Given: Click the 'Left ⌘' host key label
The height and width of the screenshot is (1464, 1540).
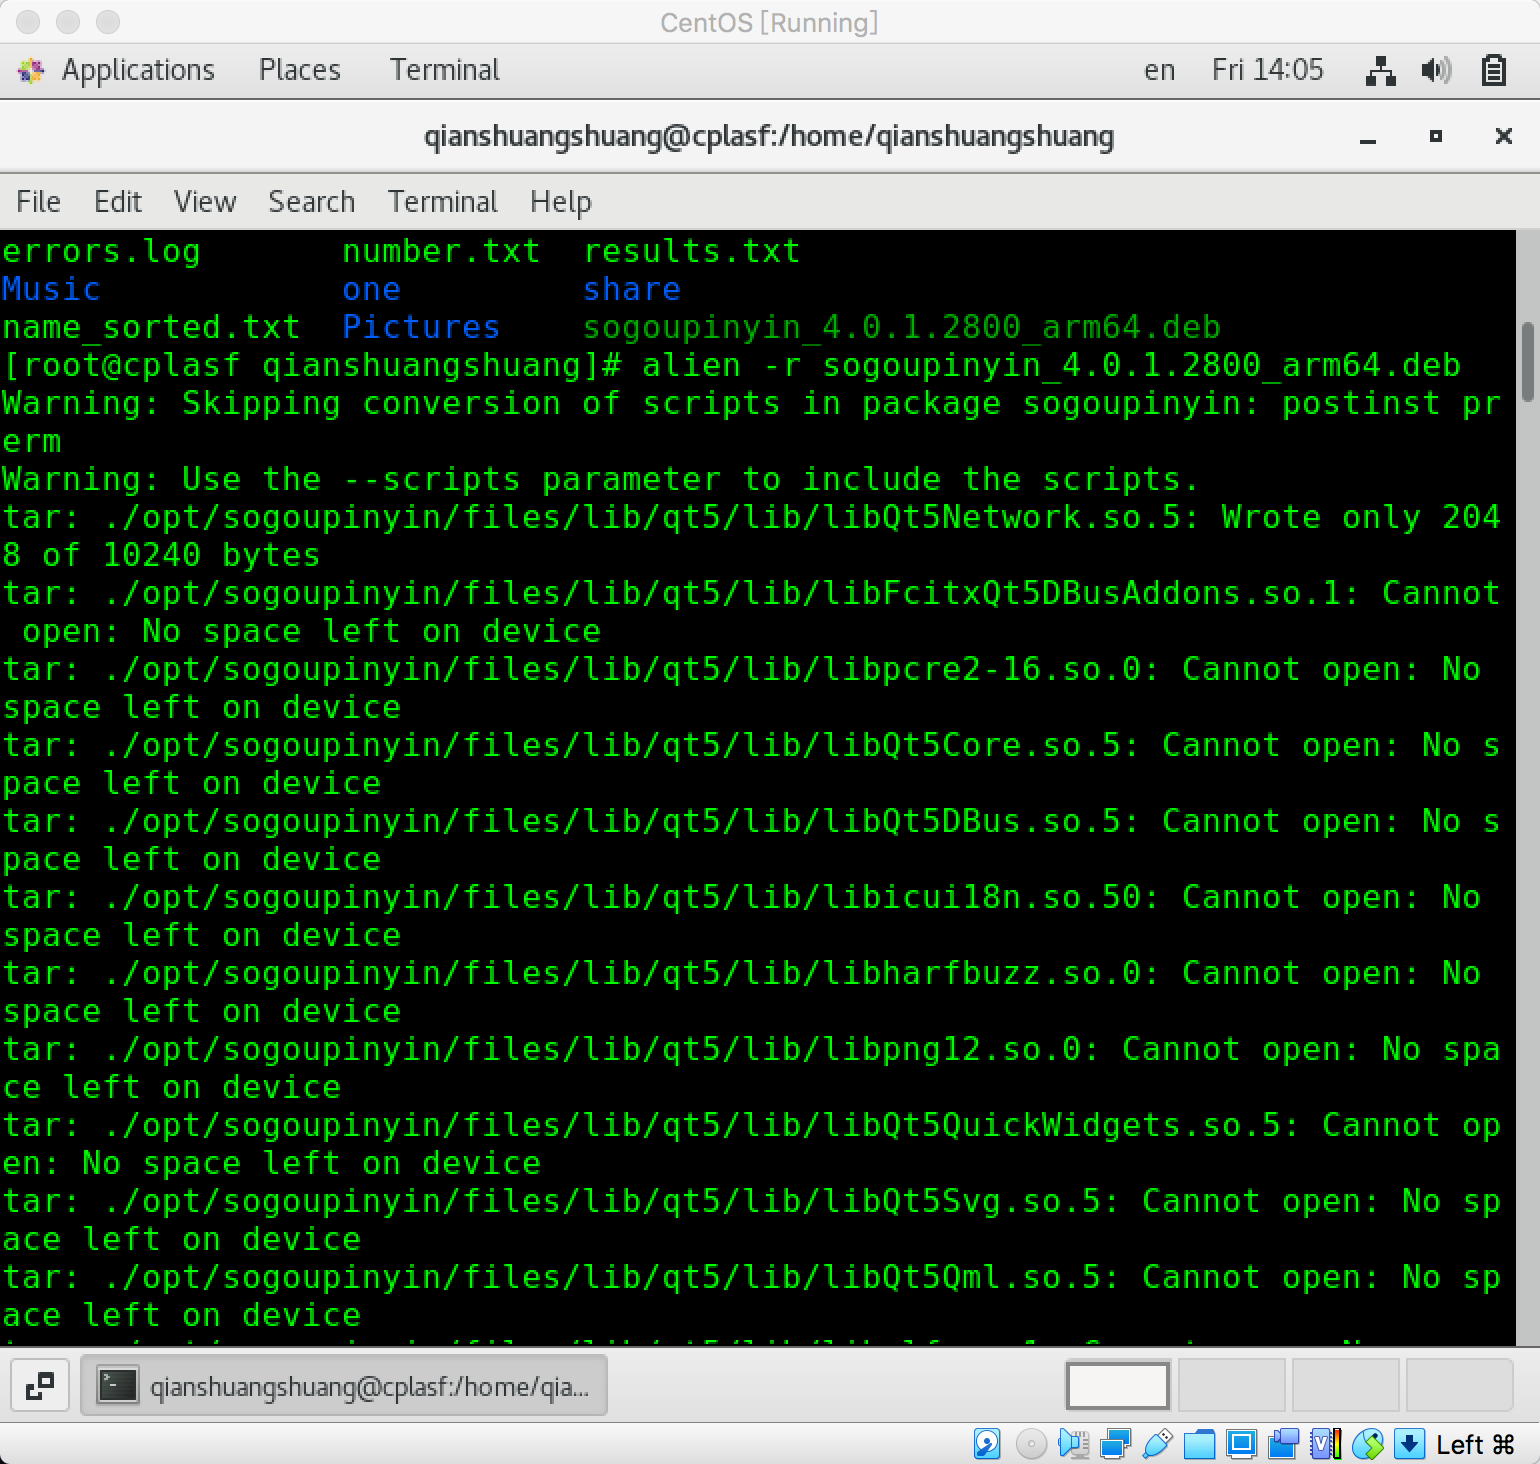Looking at the screenshot, I should pyautogui.click(x=1475, y=1445).
